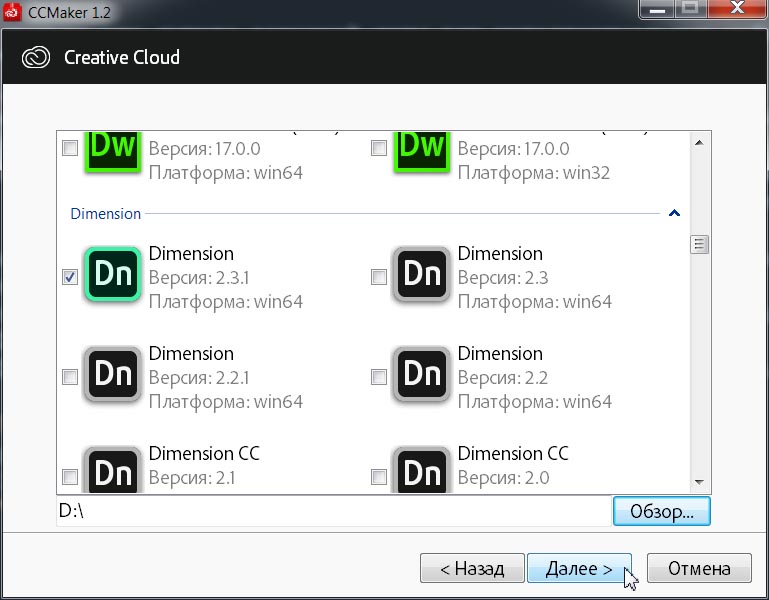Image resolution: width=769 pixels, height=600 pixels.
Task: Click the Версия: 2.2 text
Action: click(x=503, y=378)
